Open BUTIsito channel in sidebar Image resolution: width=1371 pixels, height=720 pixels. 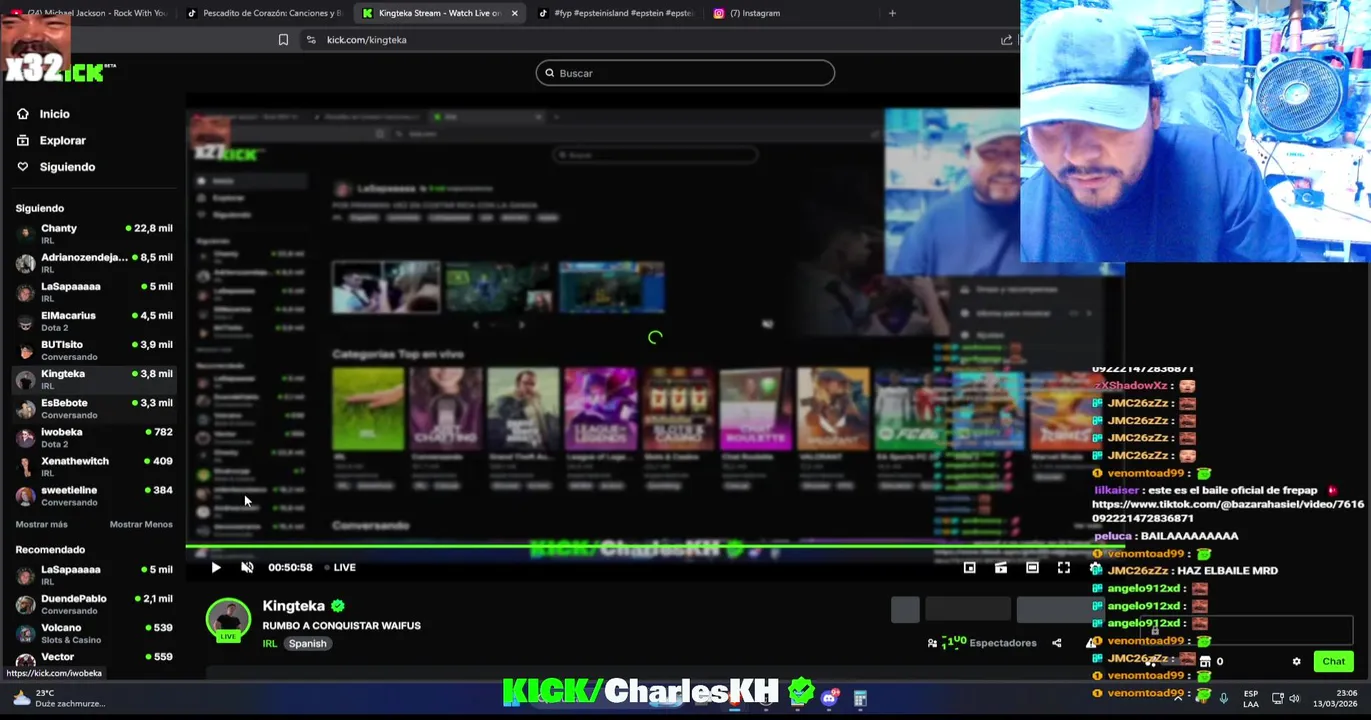[x=94, y=350]
